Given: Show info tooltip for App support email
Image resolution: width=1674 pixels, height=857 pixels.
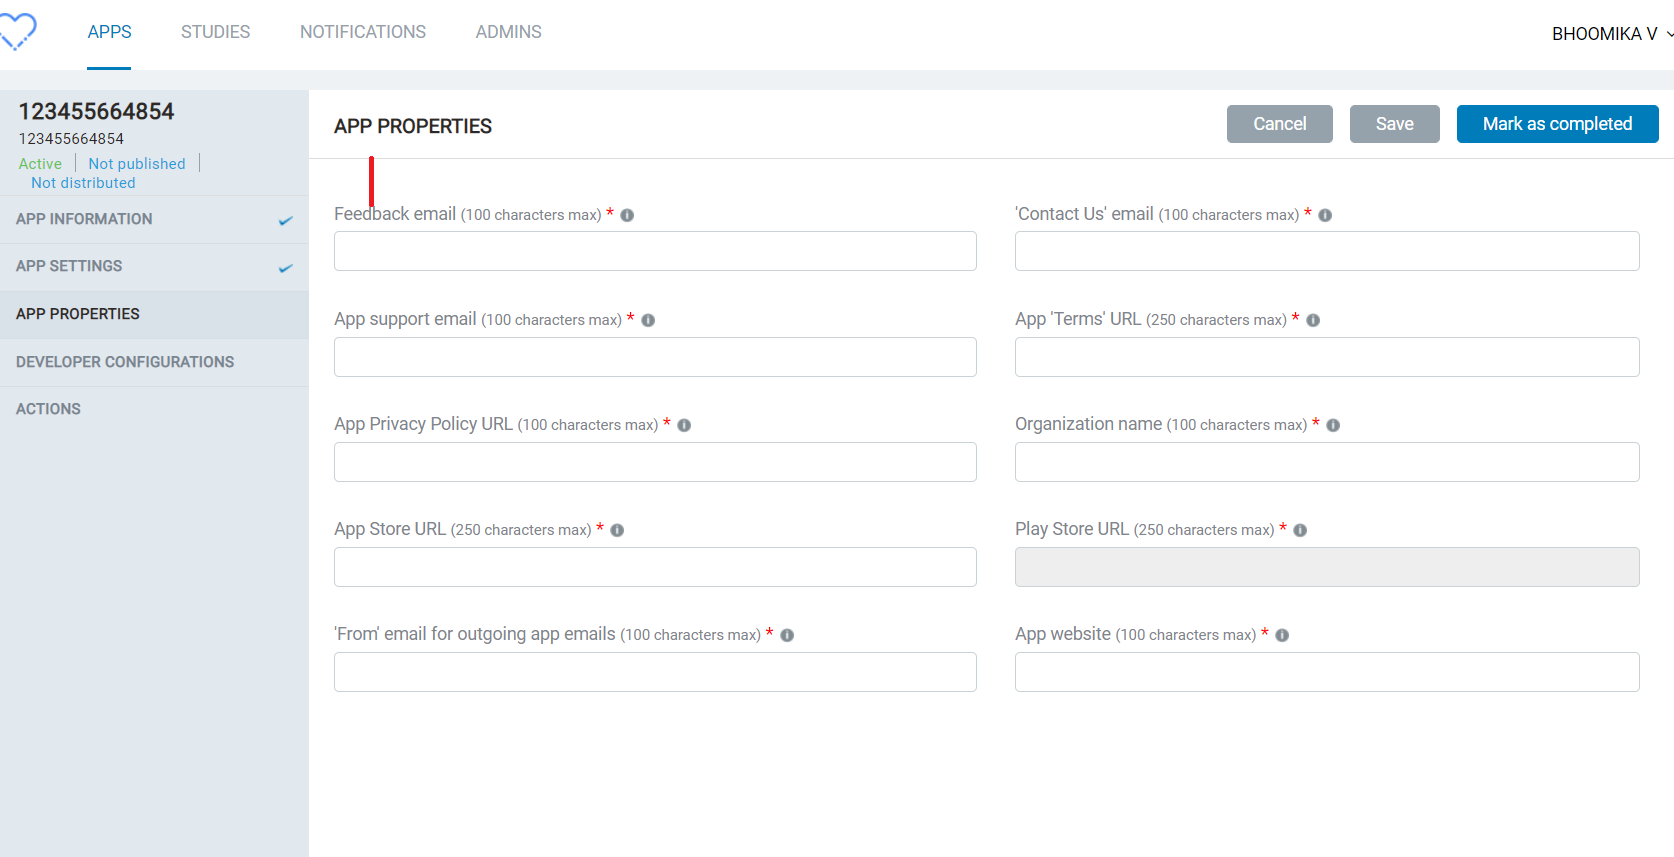Looking at the screenshot, I should (648, 320).
